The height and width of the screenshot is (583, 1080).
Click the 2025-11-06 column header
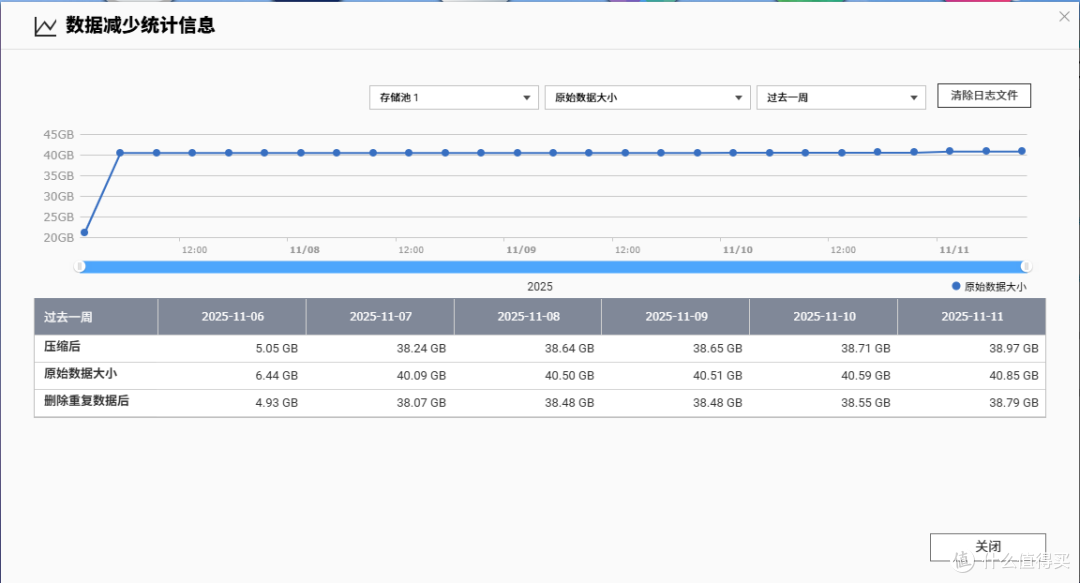pos(233,316)
